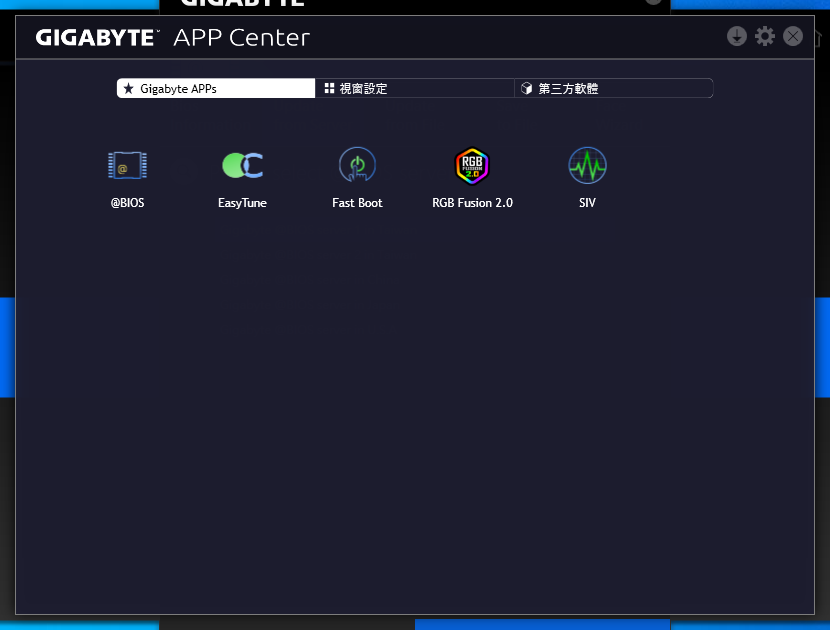Screen dimensions: 830x630
Task: Switch to the 第三方軟體 tab
Action: click(x=614, y=88)
